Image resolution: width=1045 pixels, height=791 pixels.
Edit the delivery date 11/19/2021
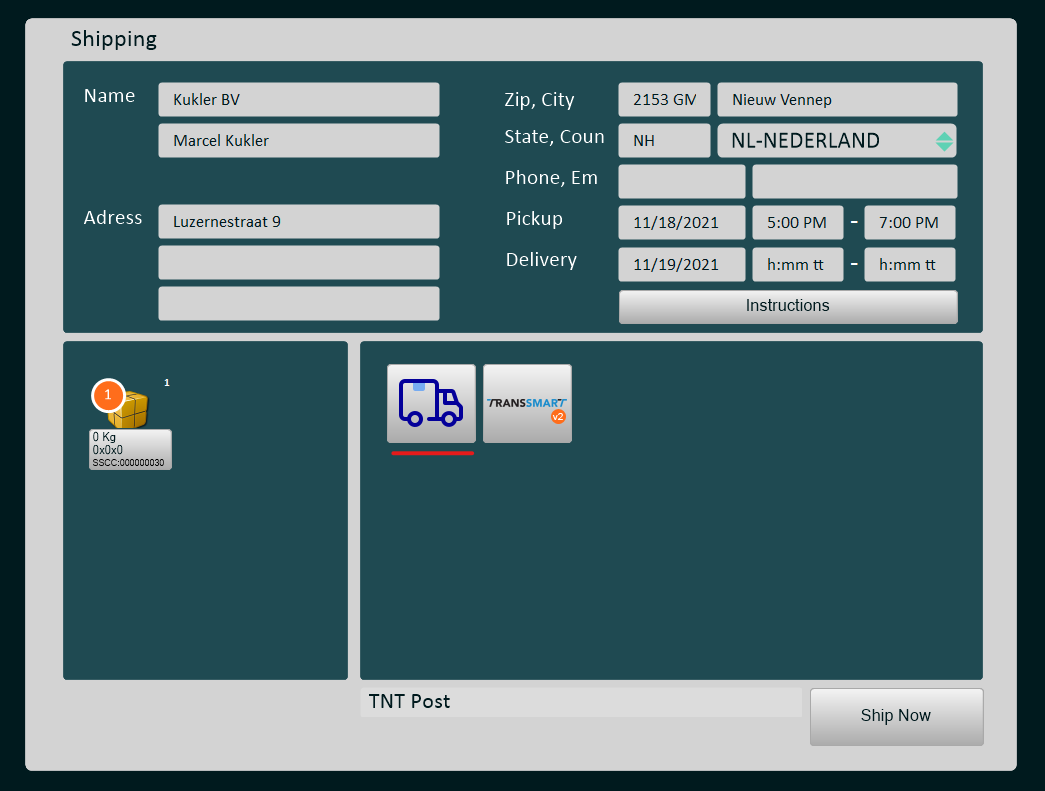pos(681,265)
